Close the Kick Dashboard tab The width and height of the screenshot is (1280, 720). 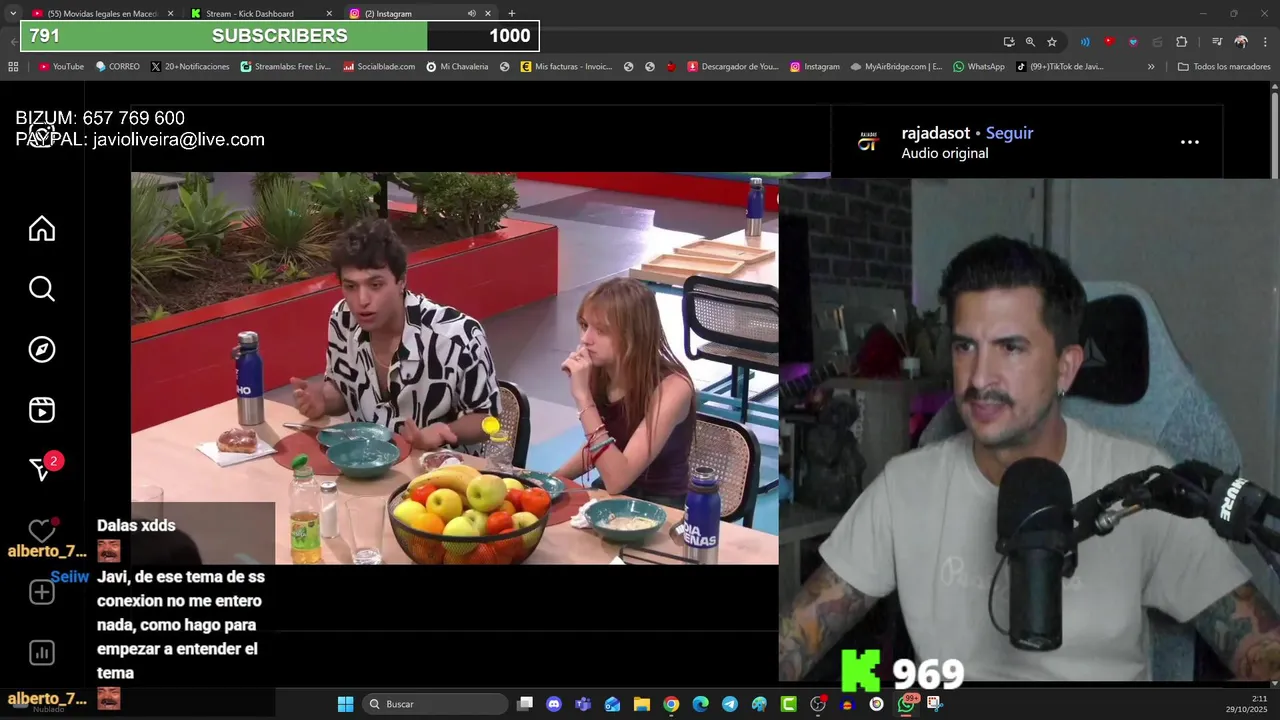pos(329,14)
